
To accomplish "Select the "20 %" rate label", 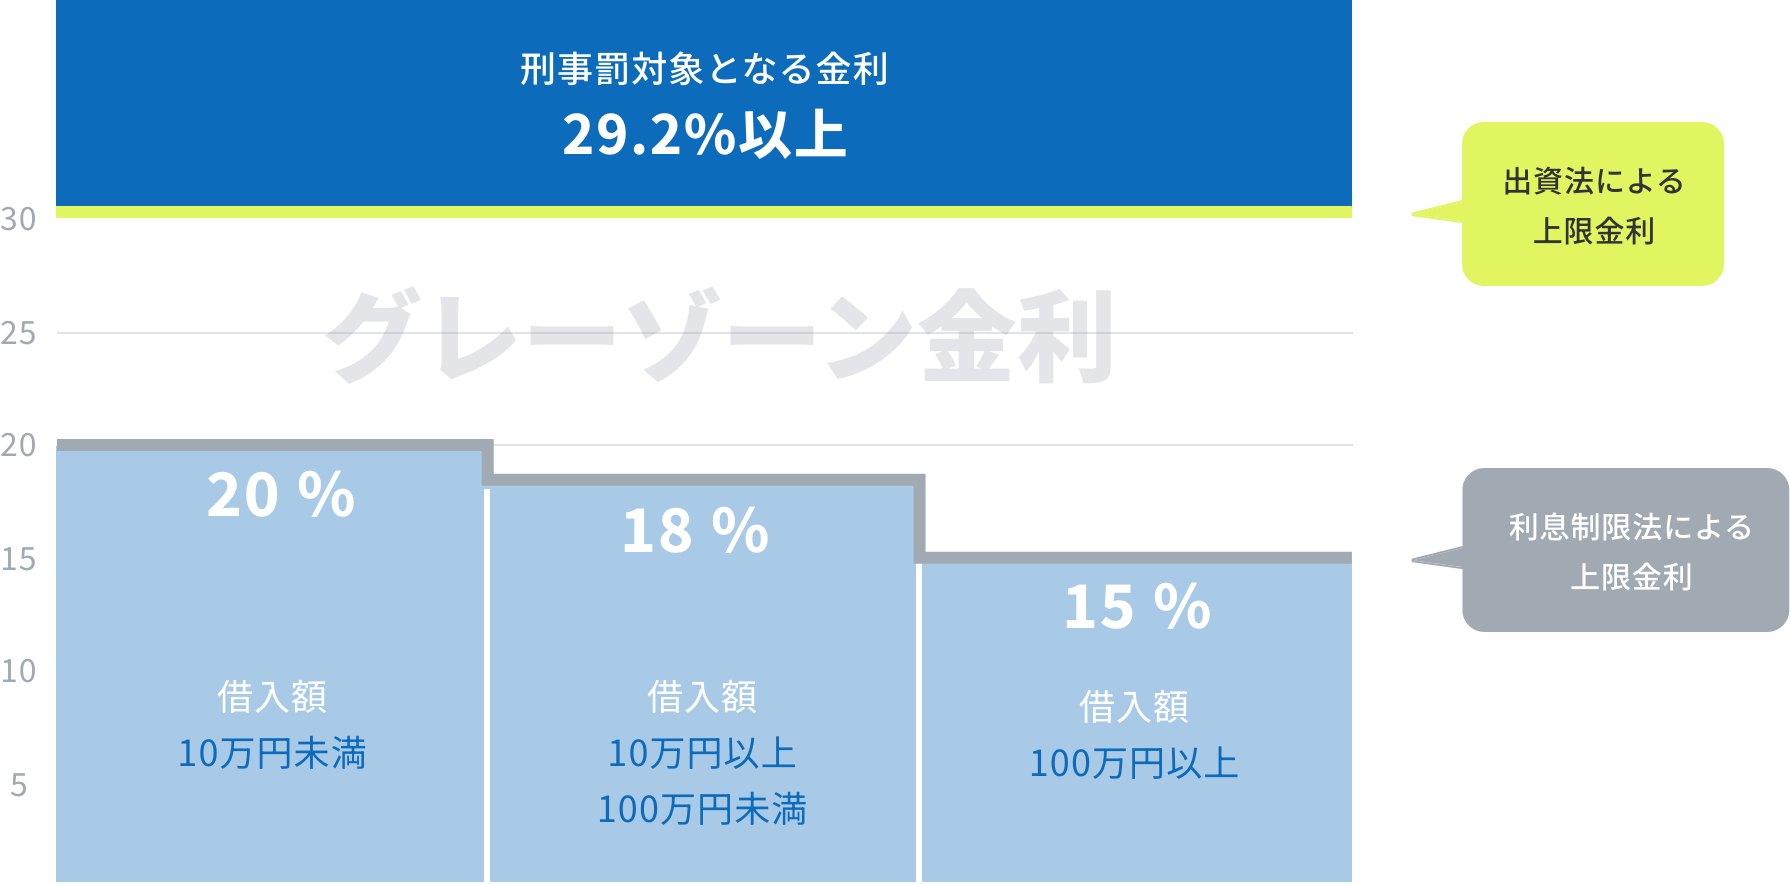I will [x=281, y=495].
